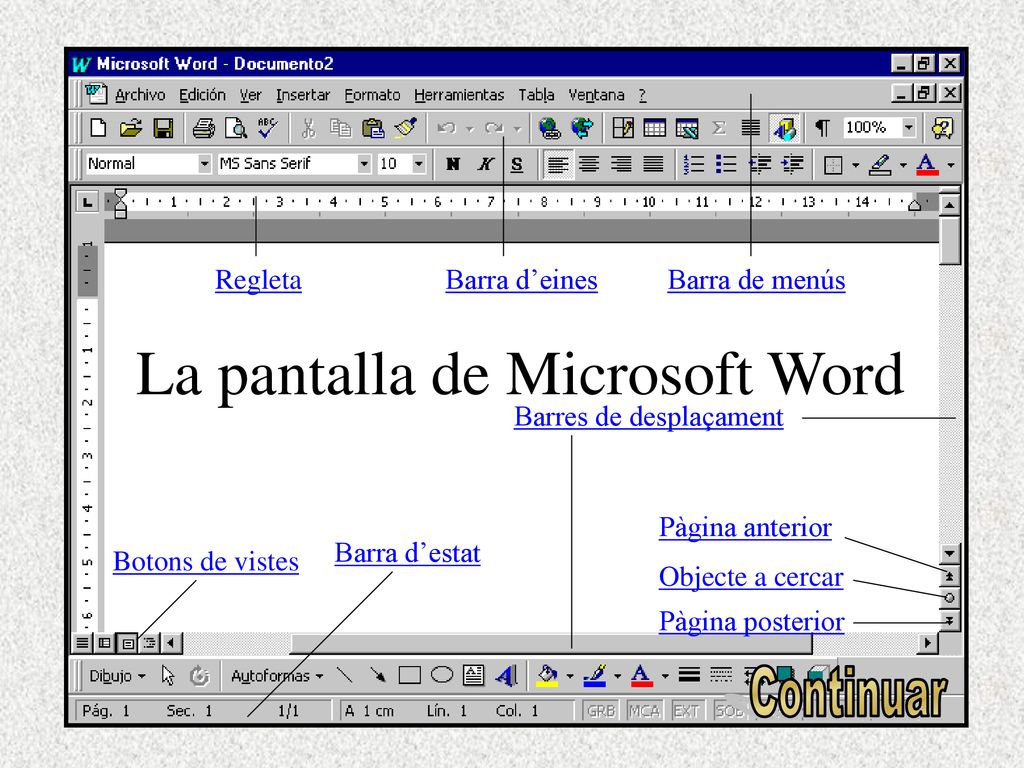Follow the Barra d'eines link
The width and height of the screenshot is (1024, 768).
(x=521, y=280)
